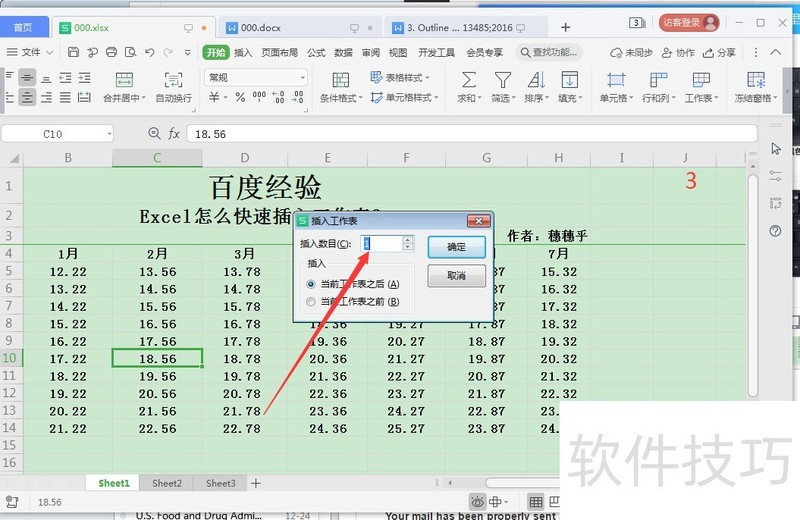
Task: Open the 页面布局 ribbon tab
Action: coord(280,53)
